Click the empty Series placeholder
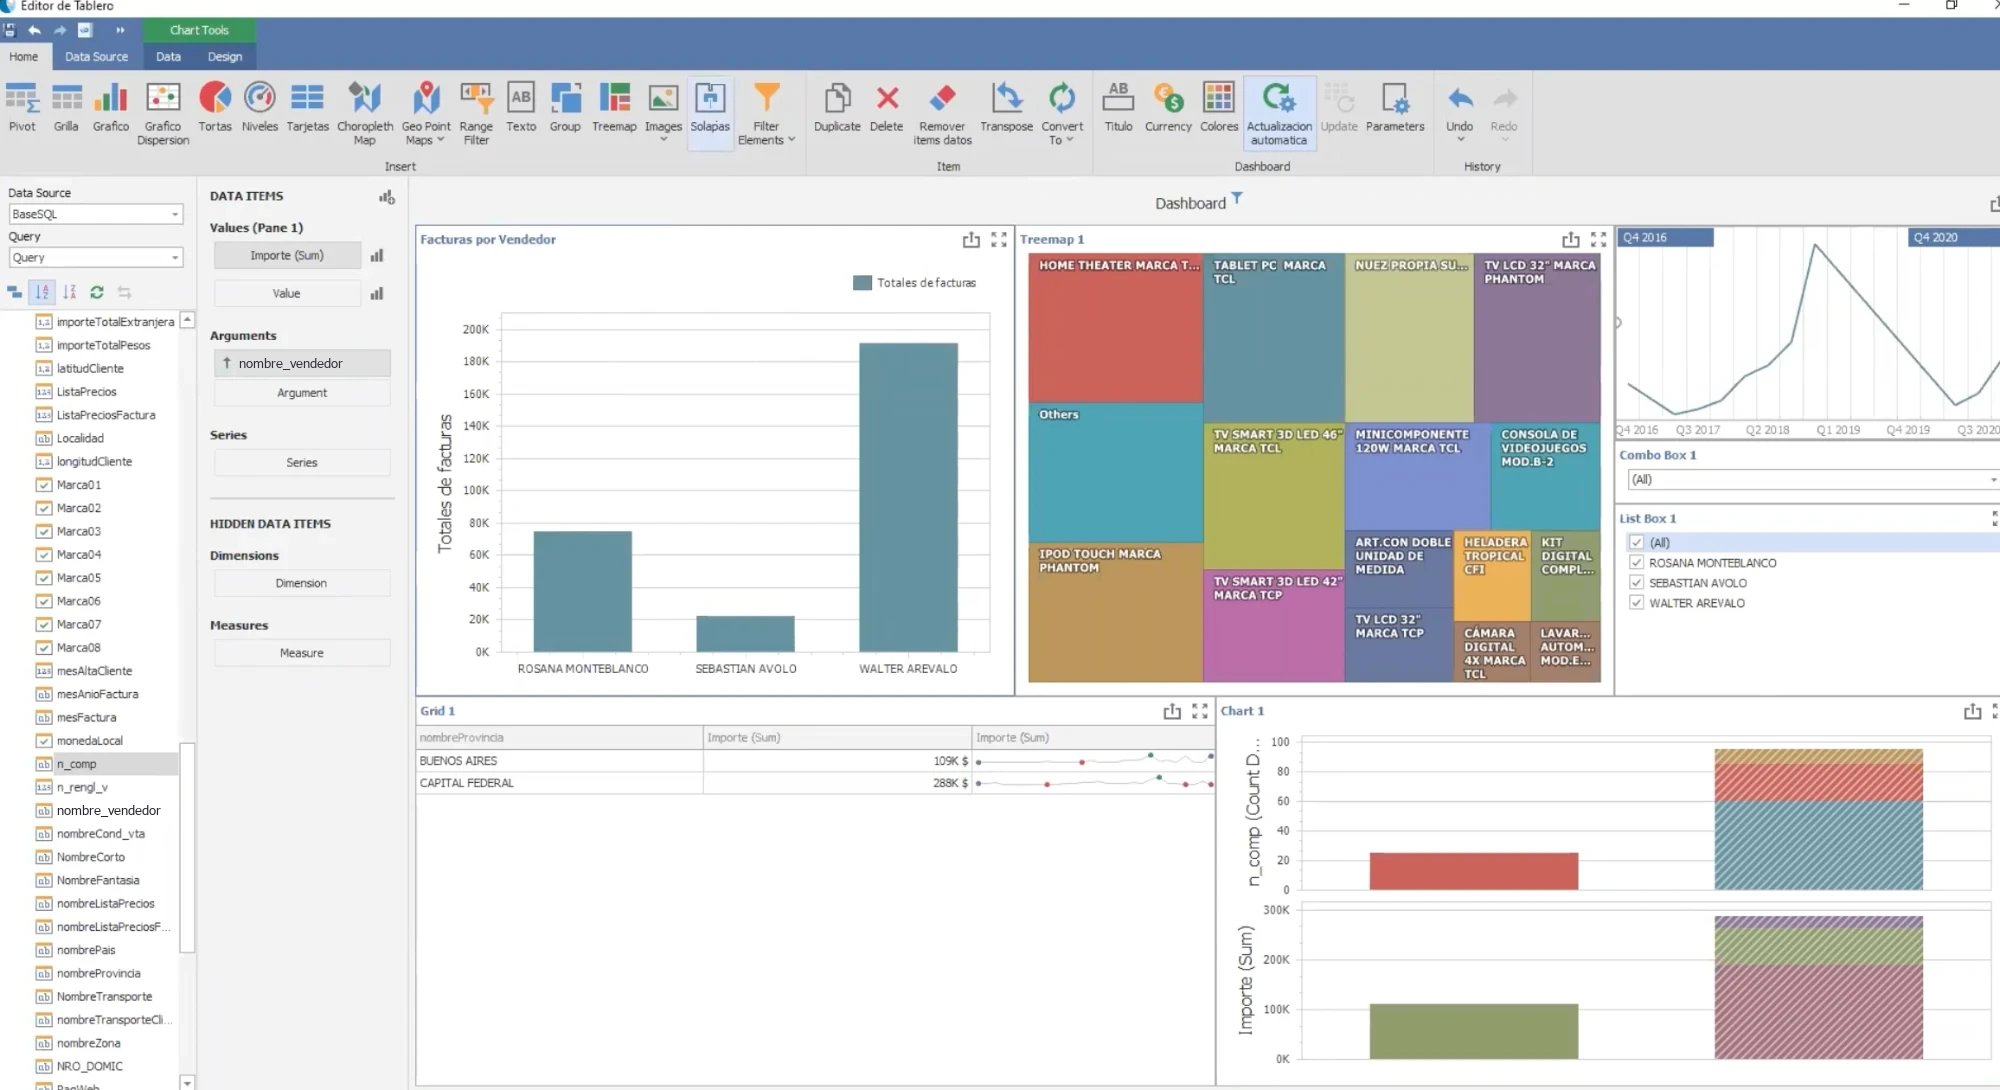 (302, 463)
